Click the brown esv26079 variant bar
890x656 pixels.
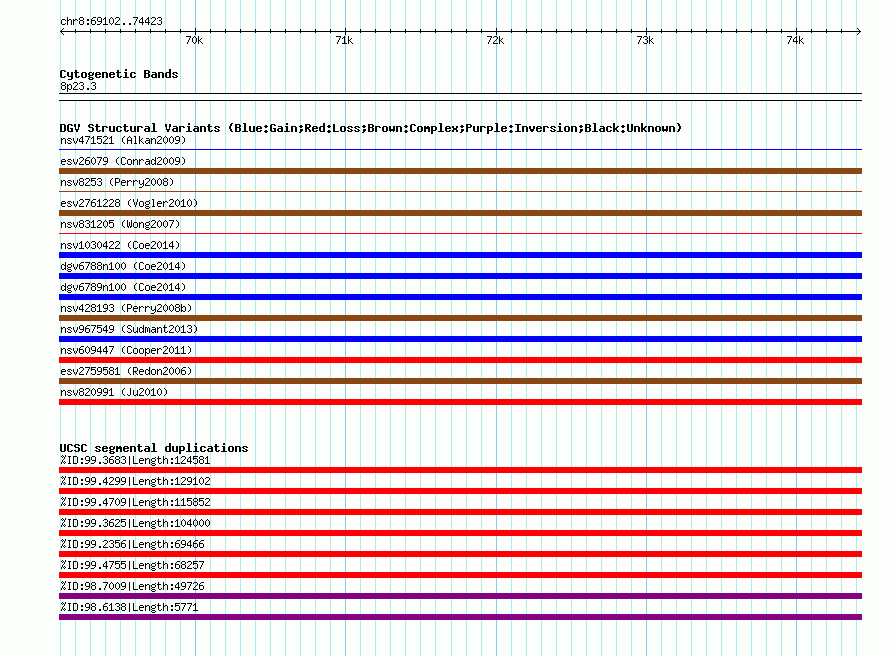coord(460,171)
